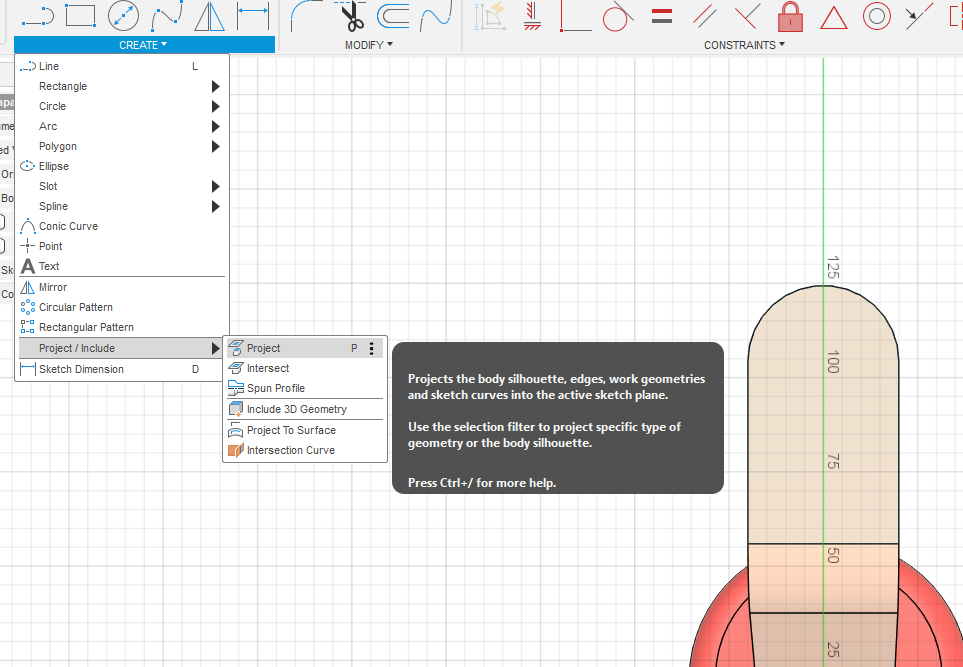Choose the Concentric constraint icon
Image resolution: width=963 pixels, height=667 pixels.
coord(877,15)
